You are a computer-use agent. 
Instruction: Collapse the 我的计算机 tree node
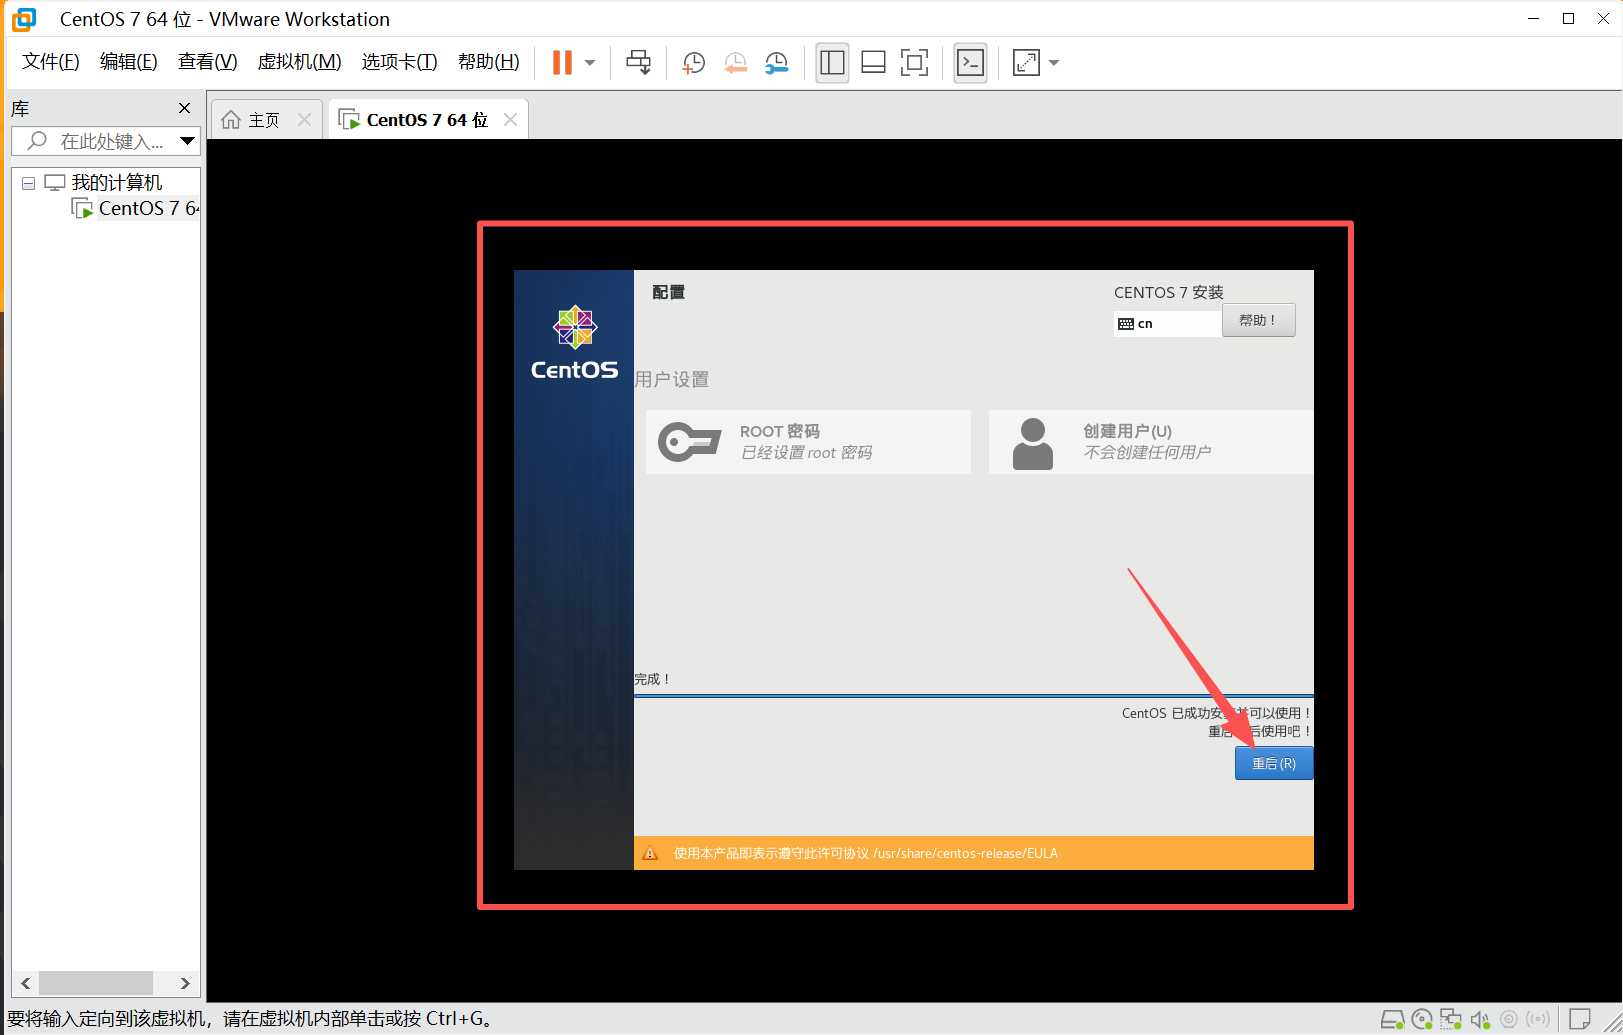(x=28, y=183)
